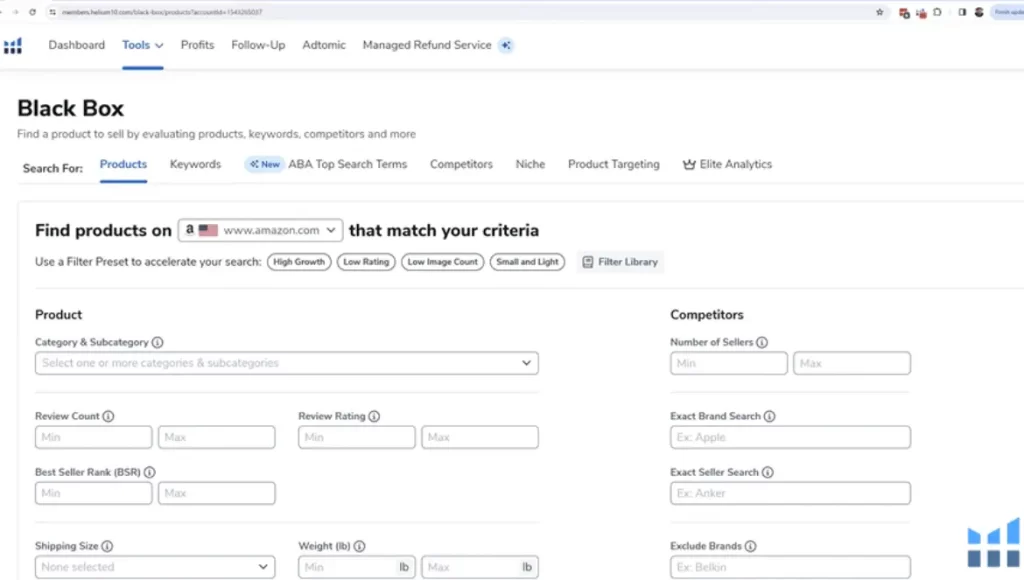Viewport: 1024px width, 580px height.
Task: Click the Managed Refund Service sparkle icon
Action: [x=506, y=45]
